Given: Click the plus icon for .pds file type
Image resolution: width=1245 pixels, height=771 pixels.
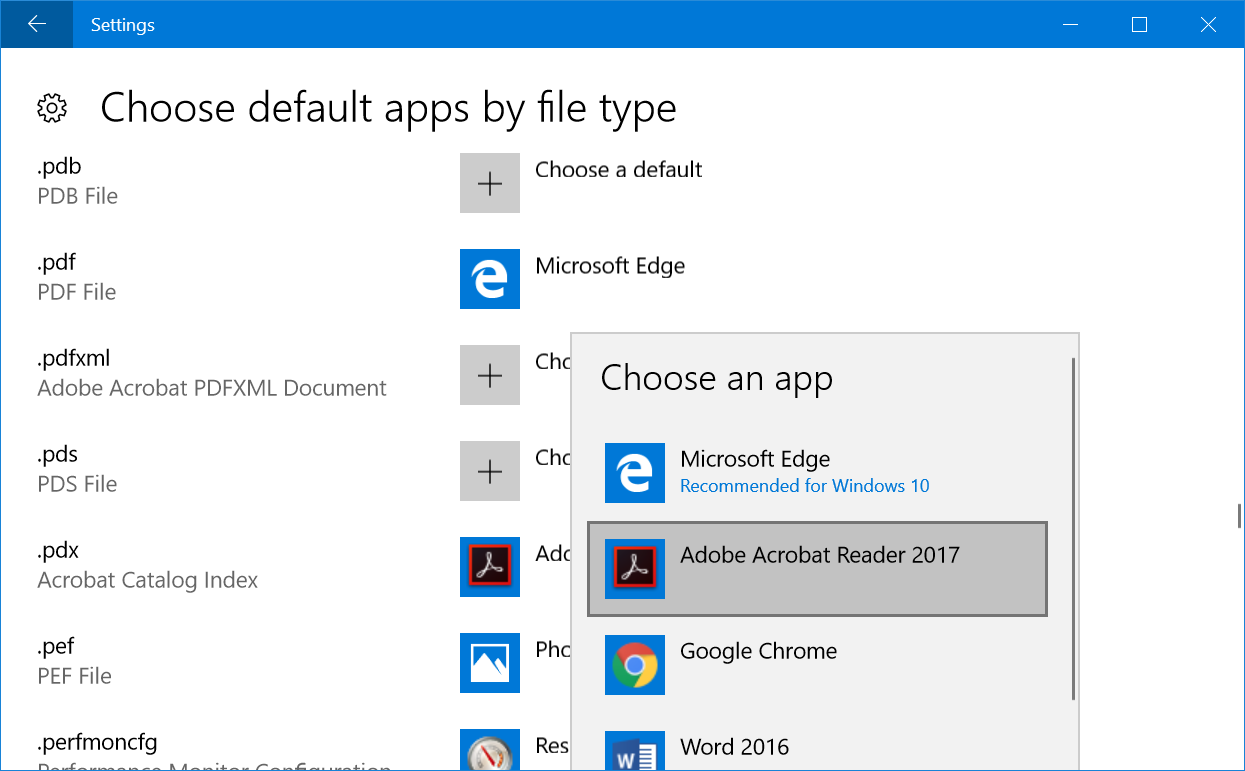Looking at the screenshot, I should click(490, 471).
